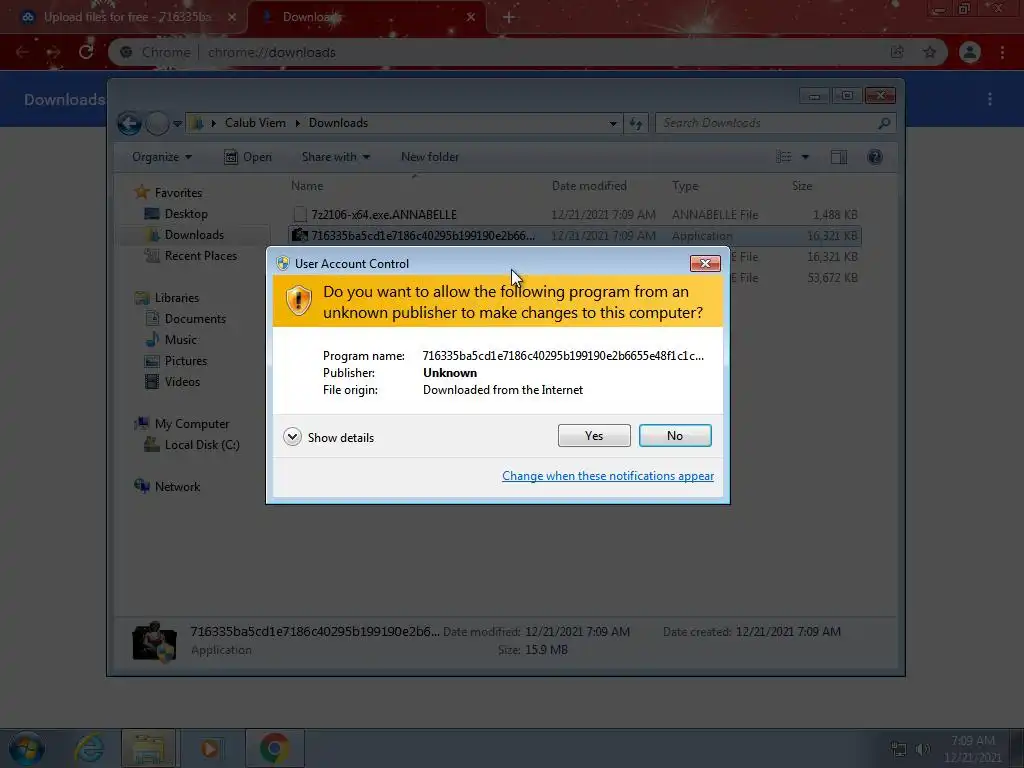
Task: Click No in the User Account Control dialog
Action: [675, 436]
